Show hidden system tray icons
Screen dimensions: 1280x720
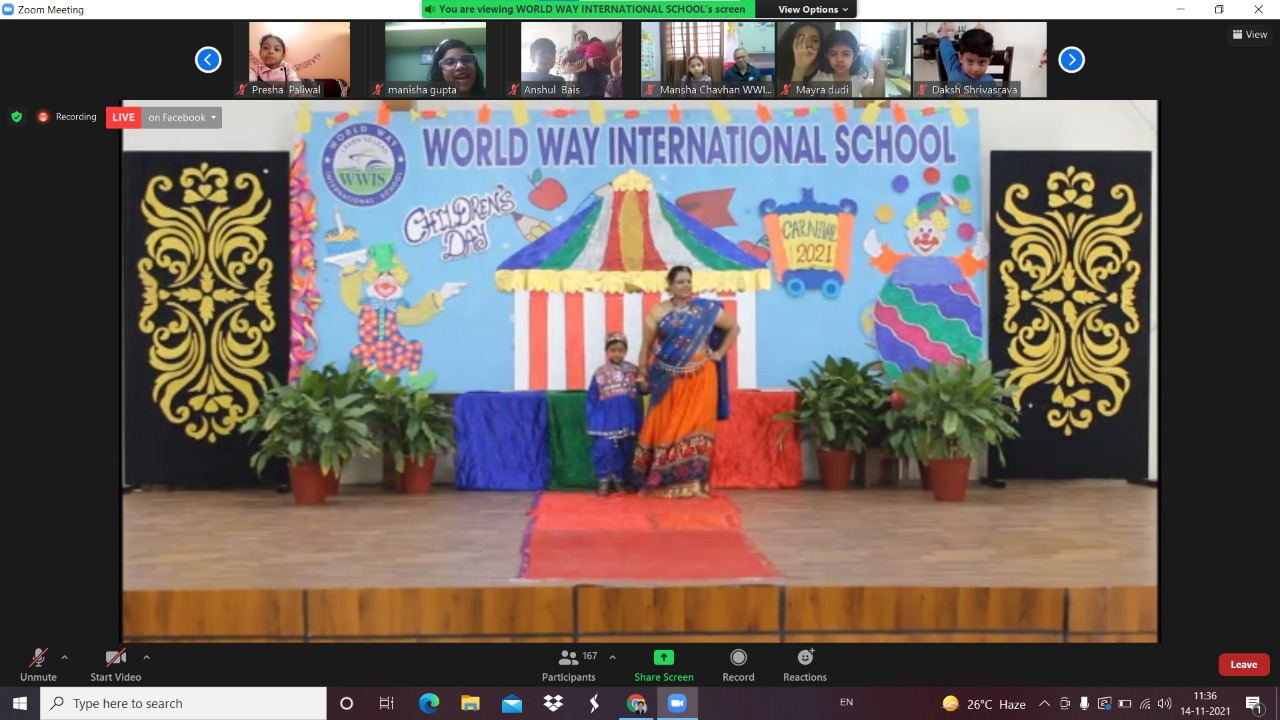pos(1044,704)
